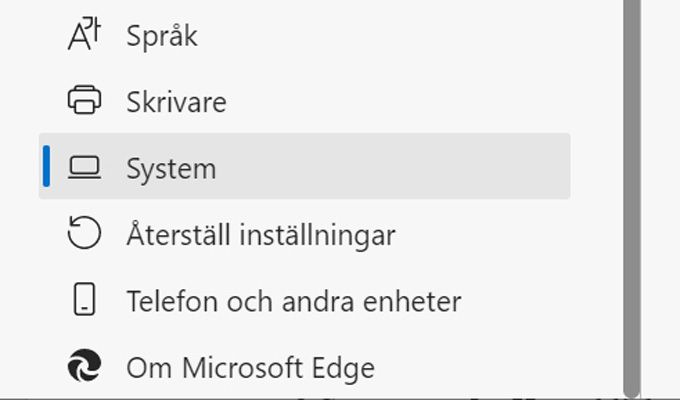680x400 pixels.
Task: Click the sidebar vertical scrollbar thumb
Action: click(632, 197)
